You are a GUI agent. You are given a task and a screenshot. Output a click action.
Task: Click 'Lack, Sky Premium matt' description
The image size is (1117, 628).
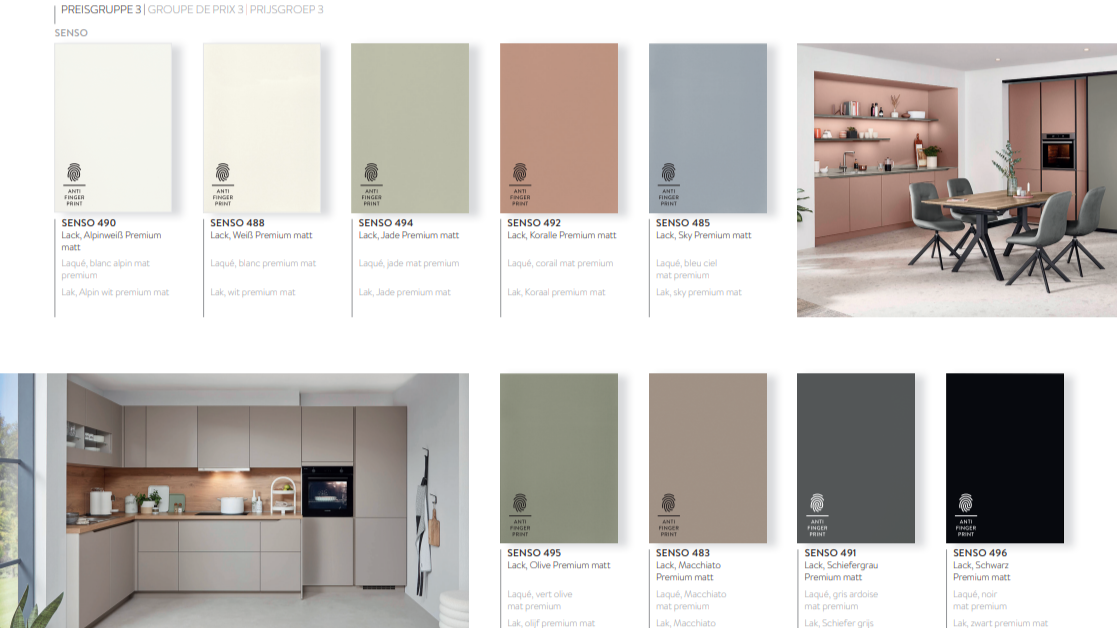tap(703, 235)
